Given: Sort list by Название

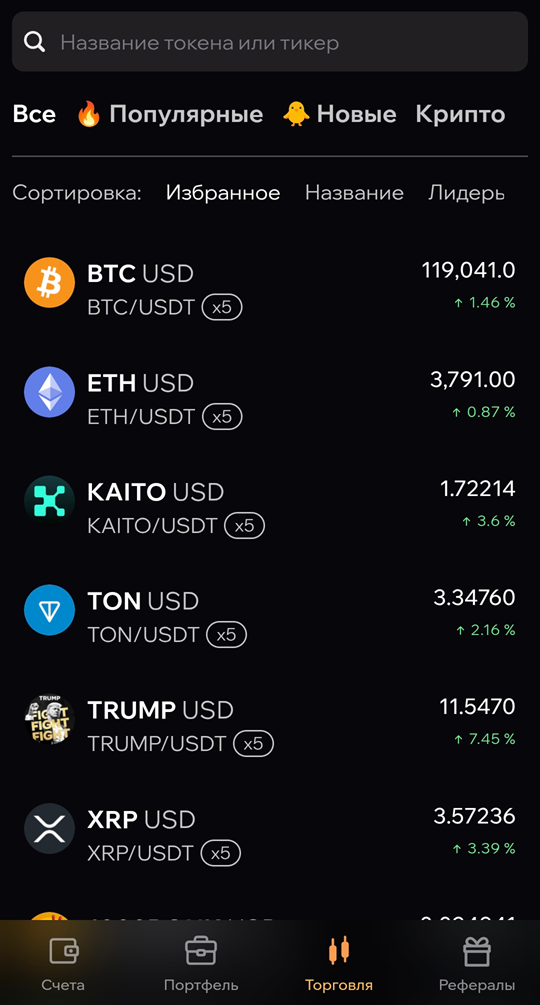Looking at the screenshot, I should click(x=354, y=193).
